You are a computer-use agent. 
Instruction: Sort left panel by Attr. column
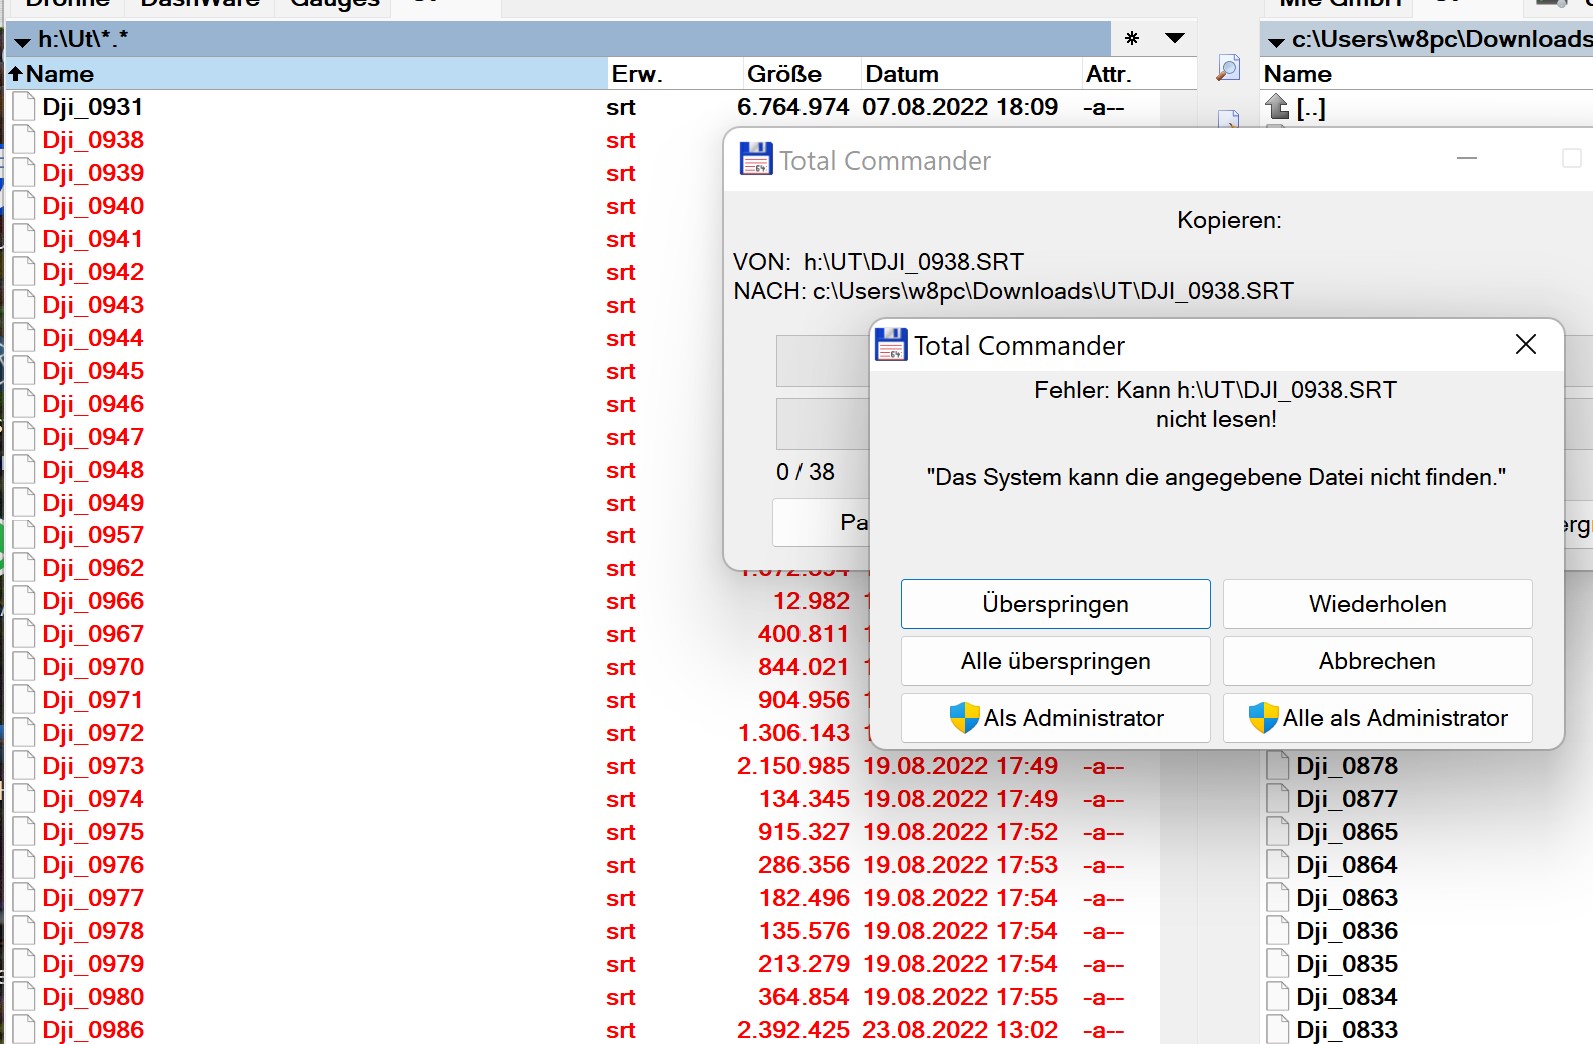pos(1138,74)
